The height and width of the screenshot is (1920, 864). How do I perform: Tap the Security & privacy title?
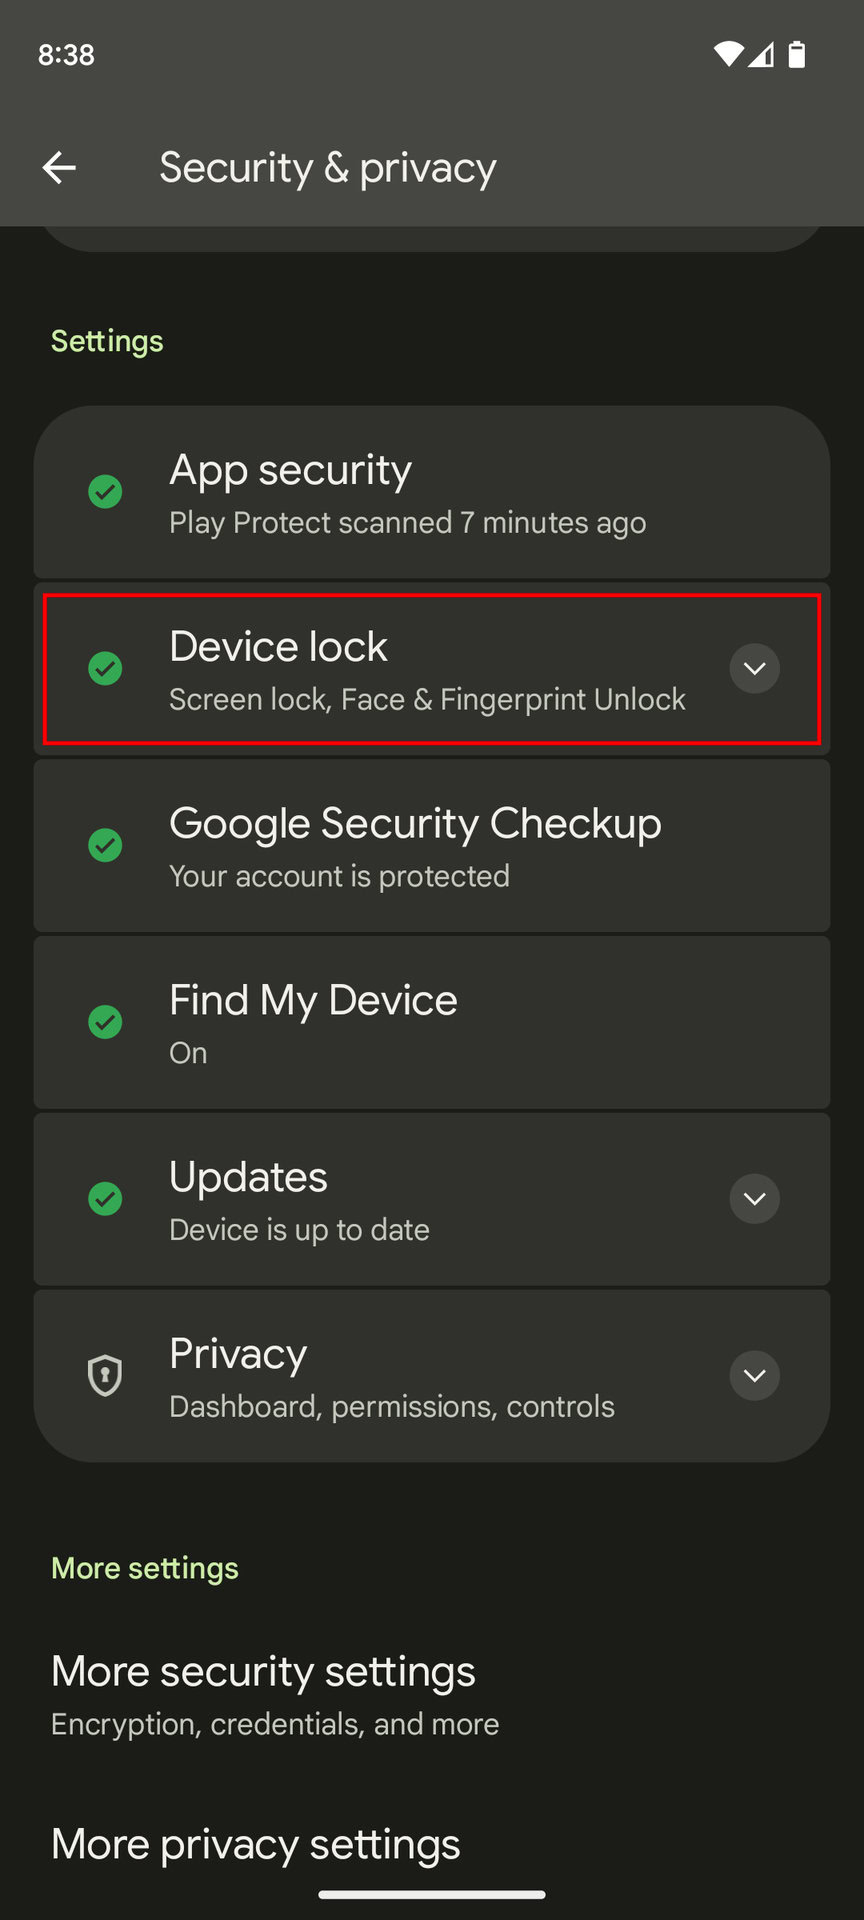click(x=328, y=168)
